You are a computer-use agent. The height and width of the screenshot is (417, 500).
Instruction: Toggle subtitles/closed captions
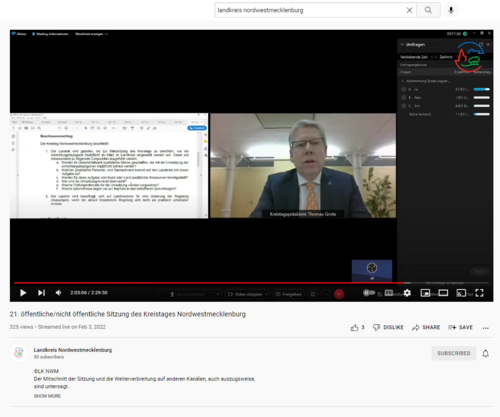coord(389,293)
